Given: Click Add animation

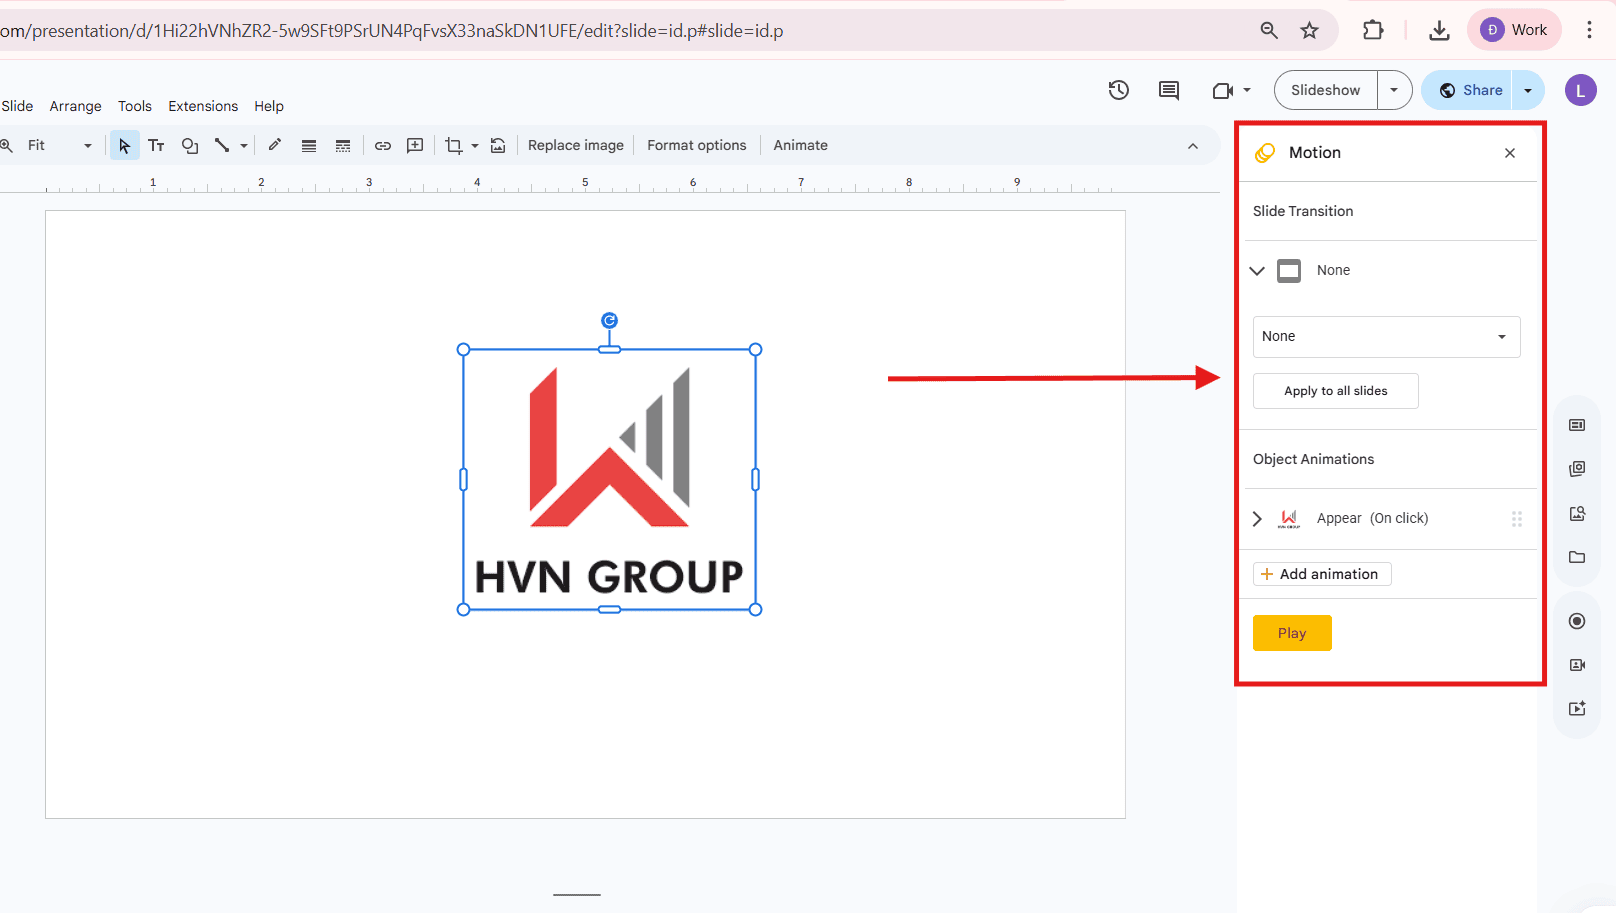Looking at the screenshot, I should (x=1321, y=573).
